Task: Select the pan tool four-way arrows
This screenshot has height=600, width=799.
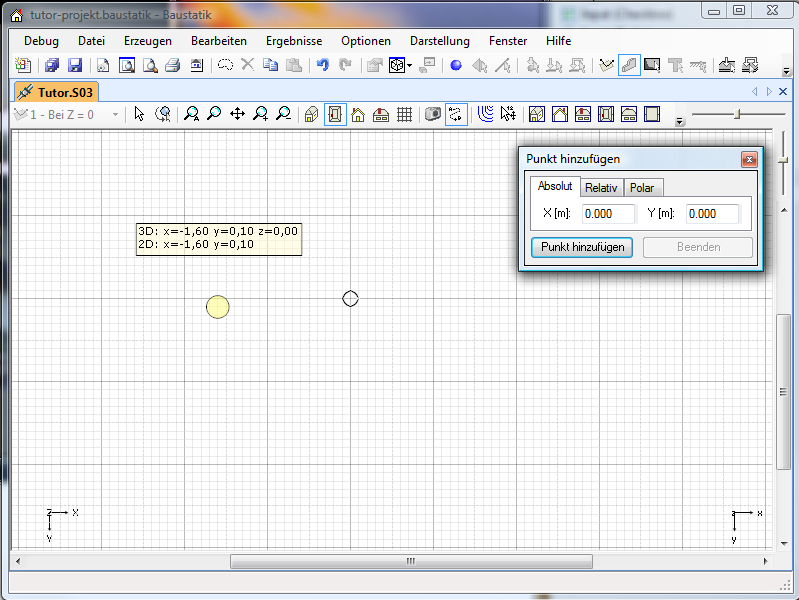Action: point(237,114)
